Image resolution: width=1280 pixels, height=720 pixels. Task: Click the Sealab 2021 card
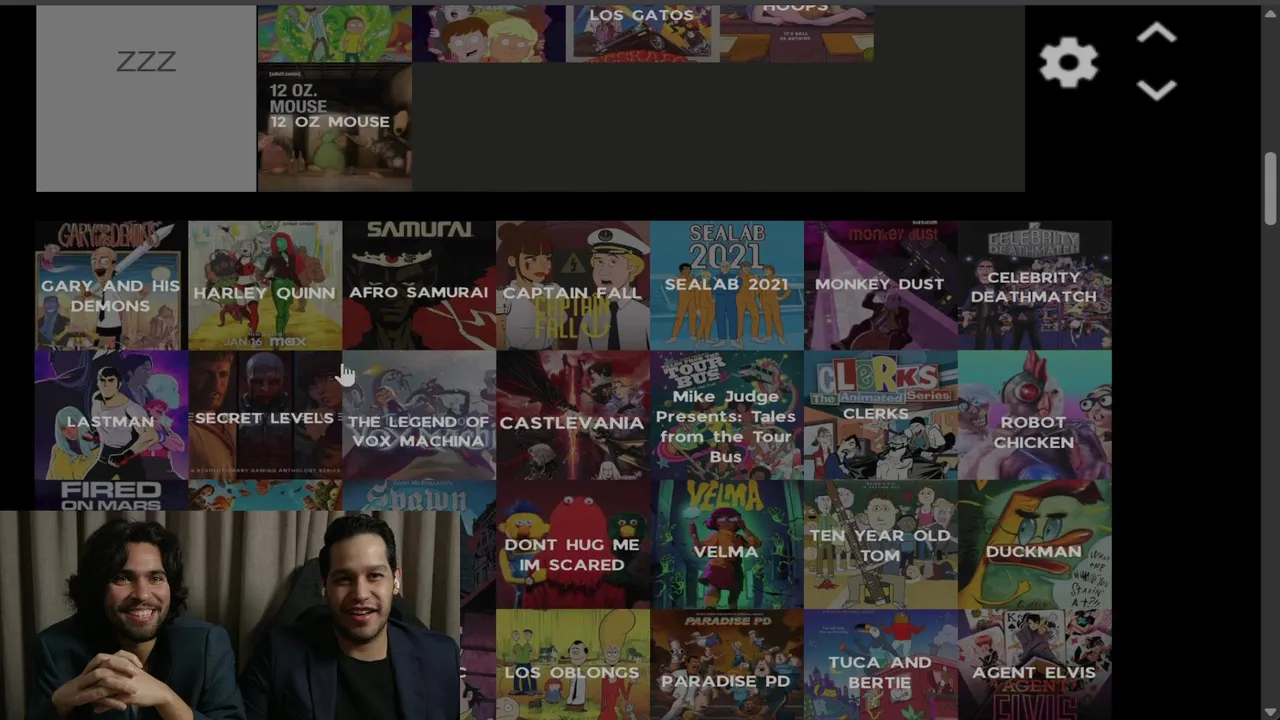(x=727, y=285)
